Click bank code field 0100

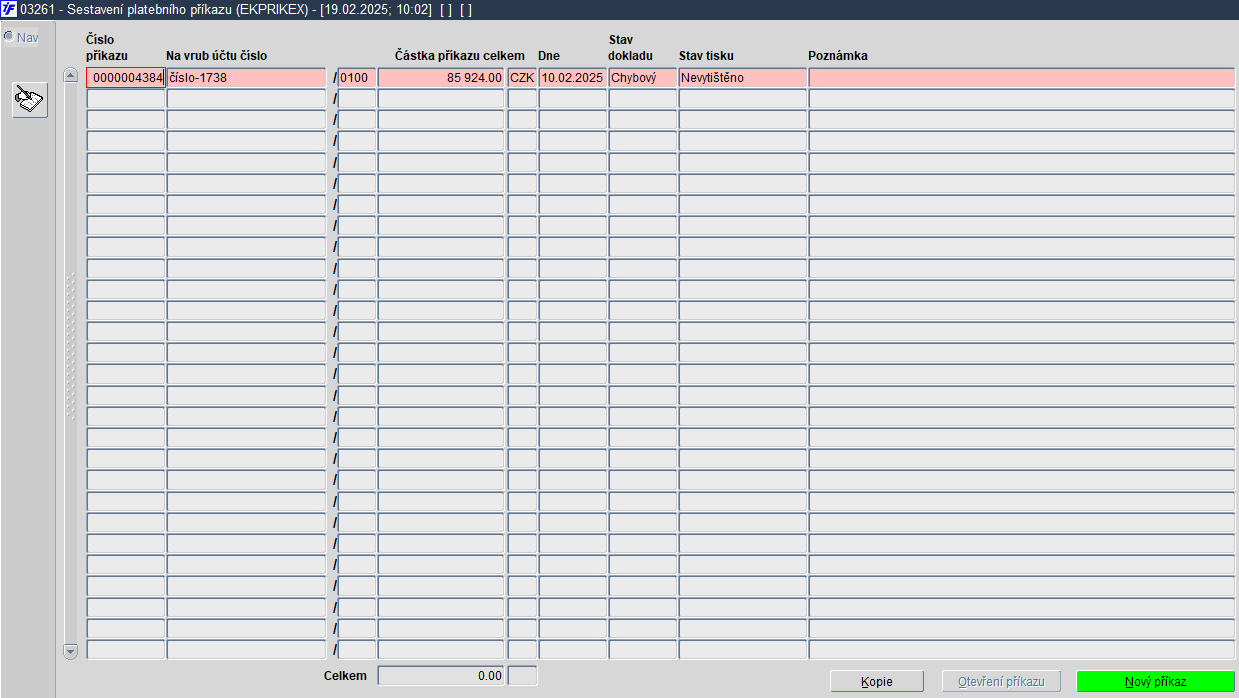pos(357,78)
